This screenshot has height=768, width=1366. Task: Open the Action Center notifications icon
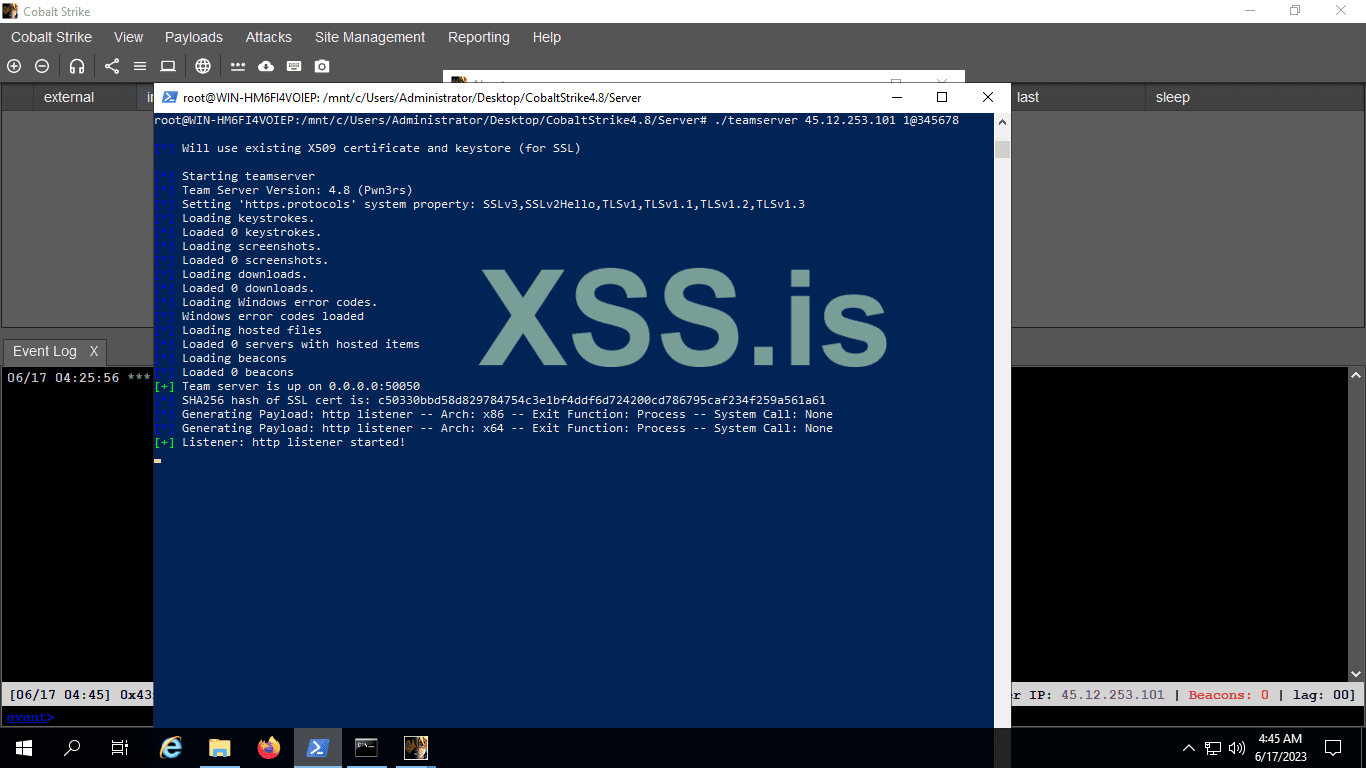click(x=1333, y=748)
